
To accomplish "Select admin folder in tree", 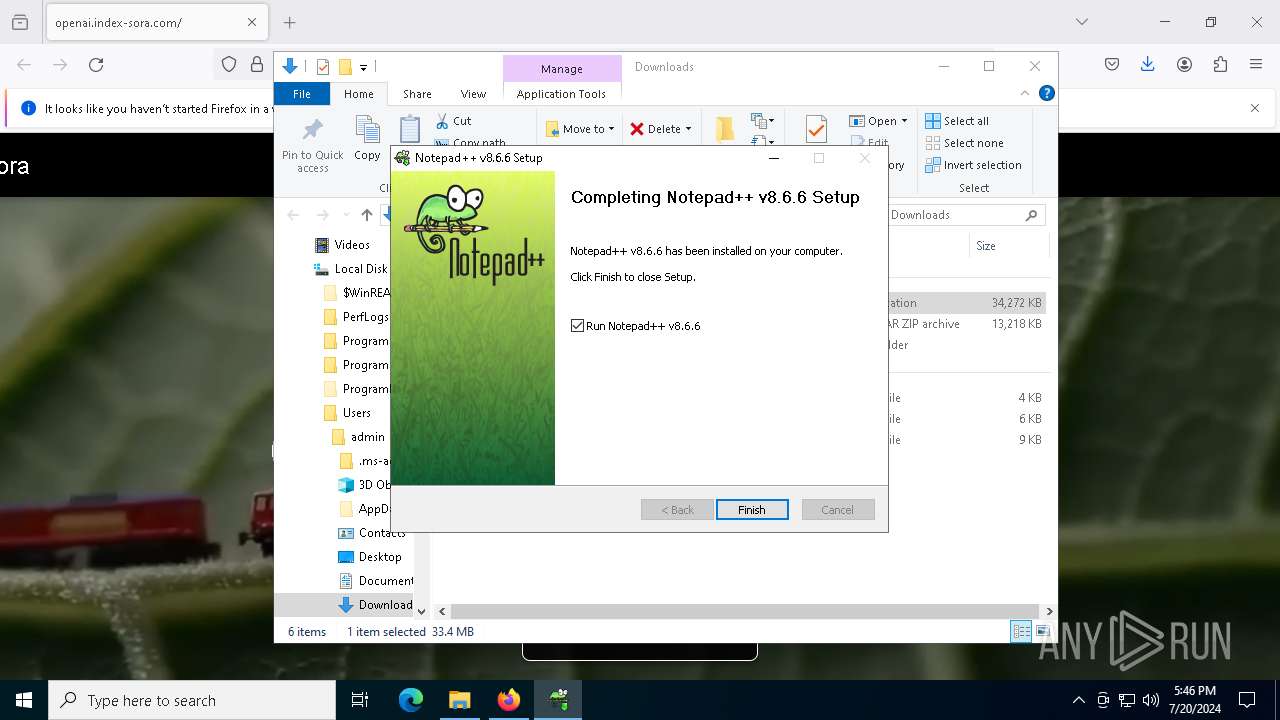I will [358, 437].
